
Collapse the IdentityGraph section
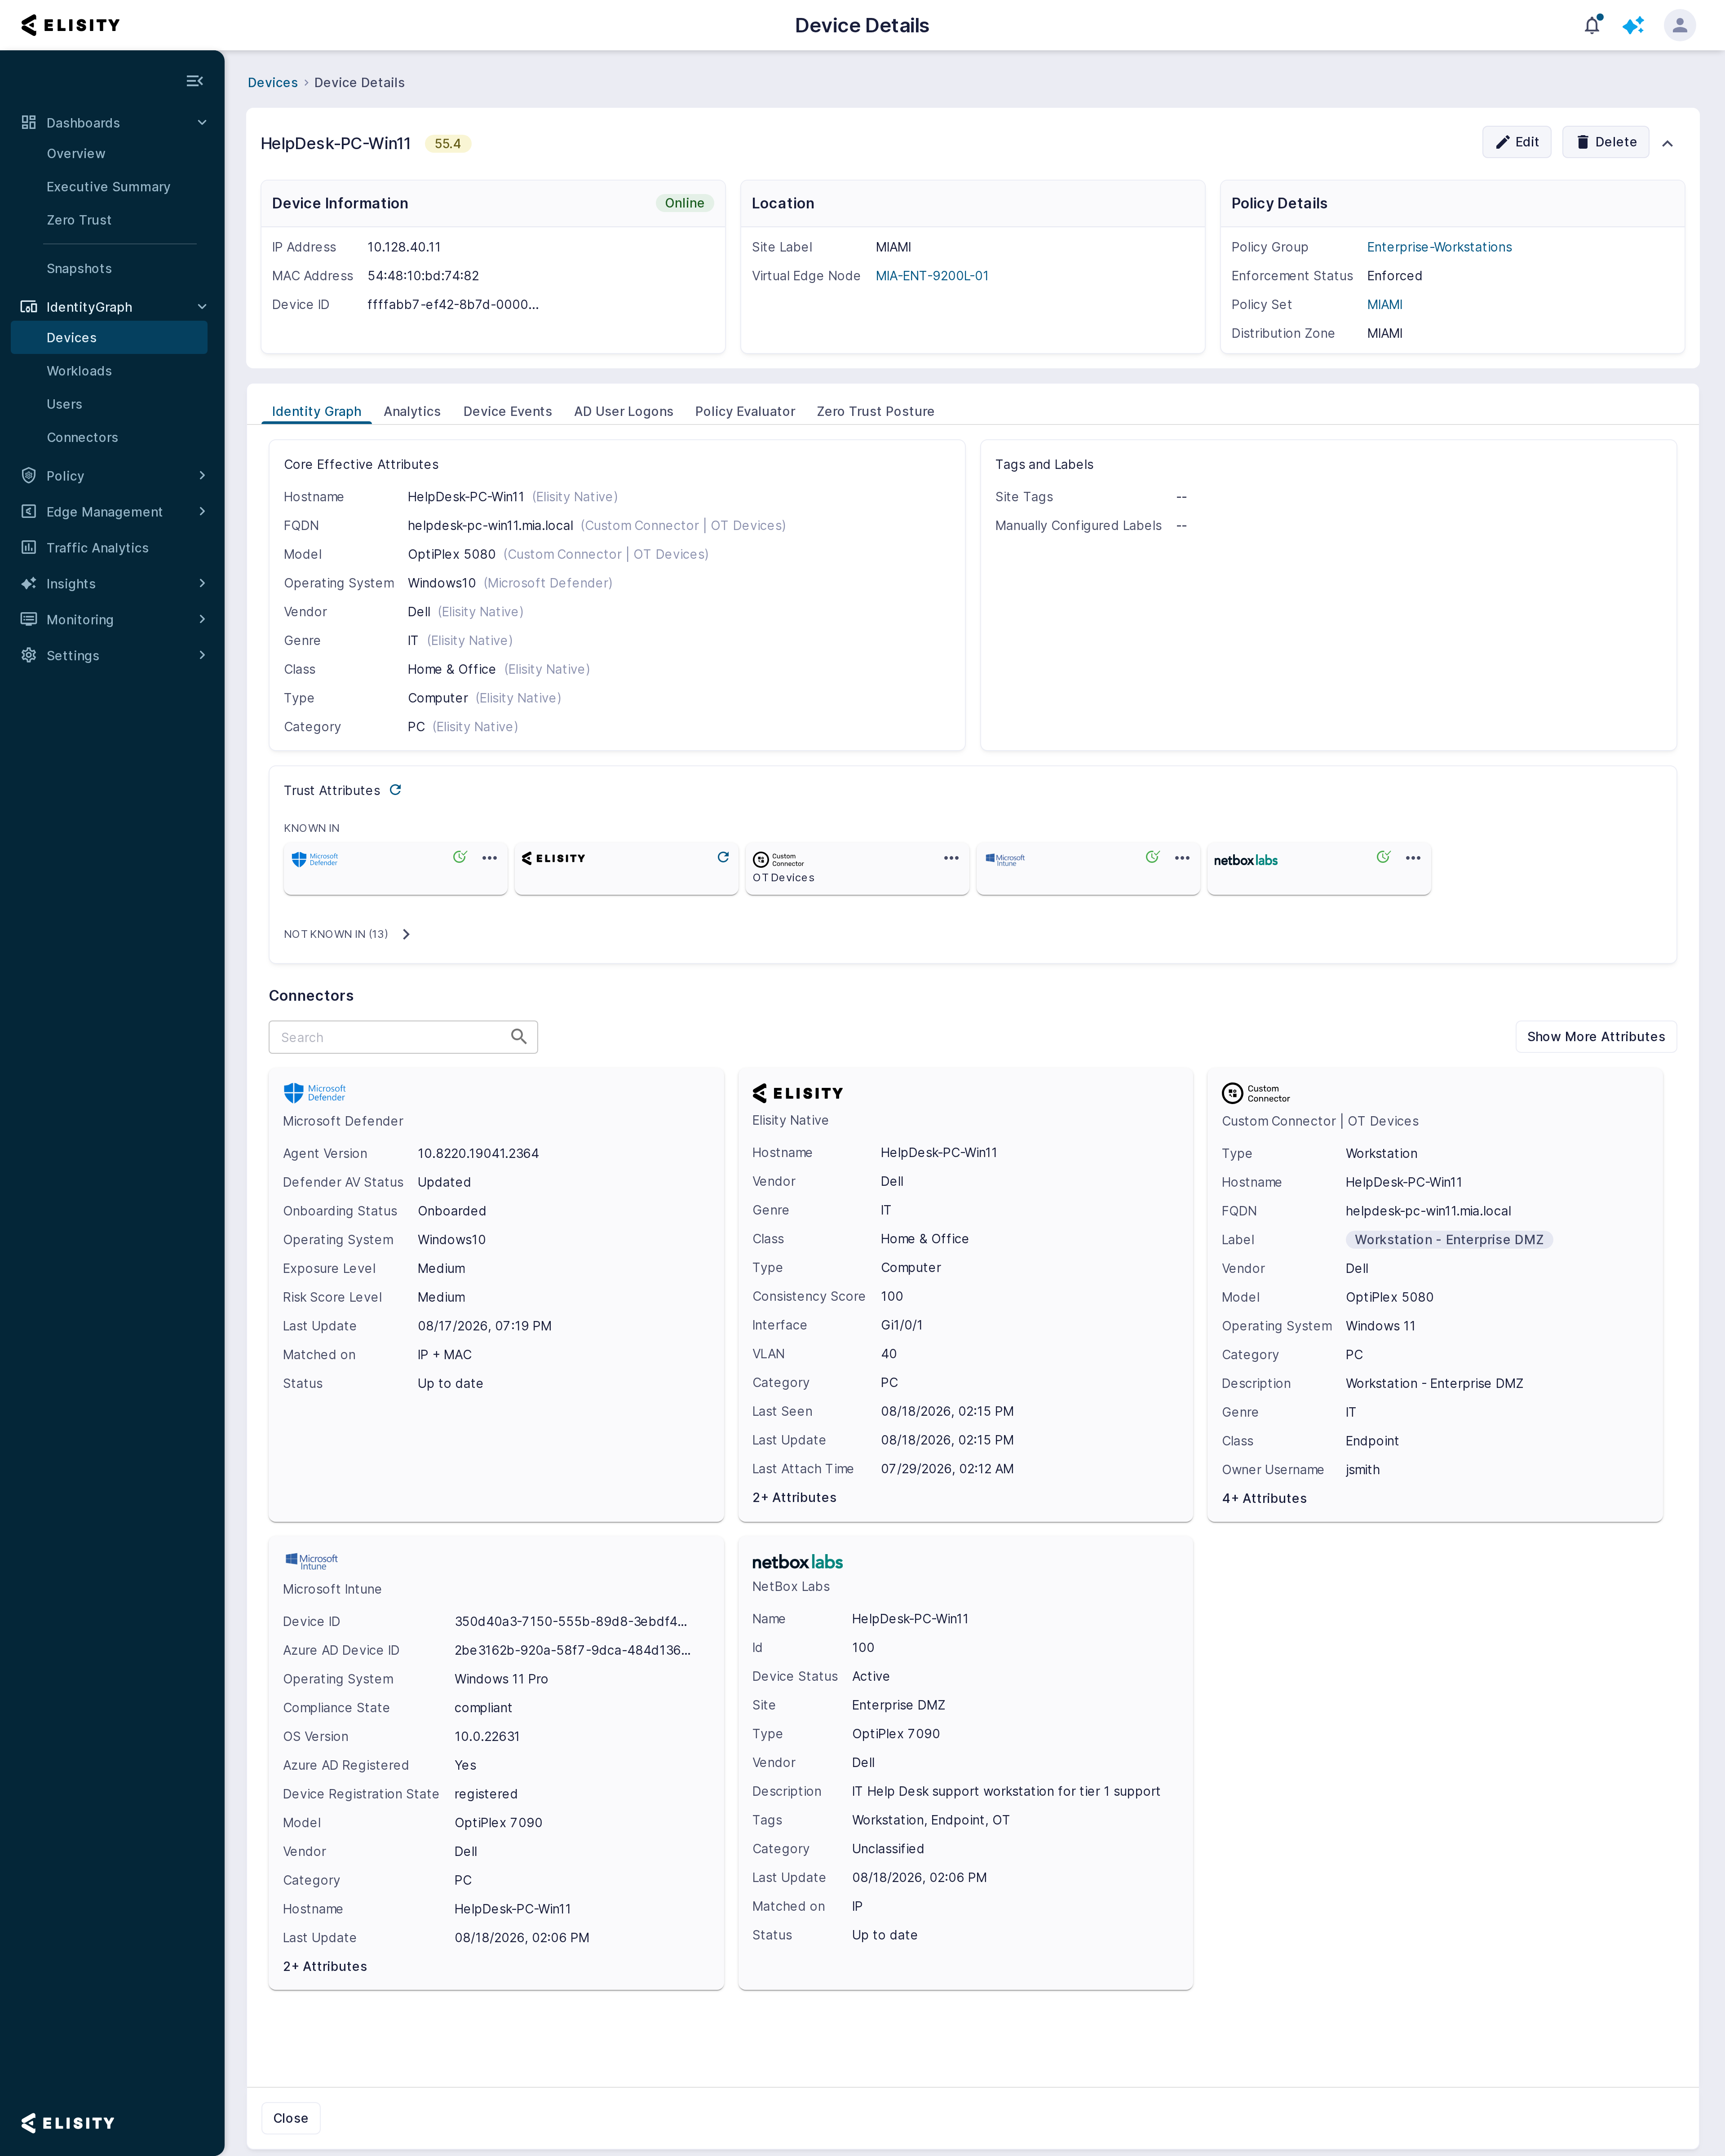[202, 306]
